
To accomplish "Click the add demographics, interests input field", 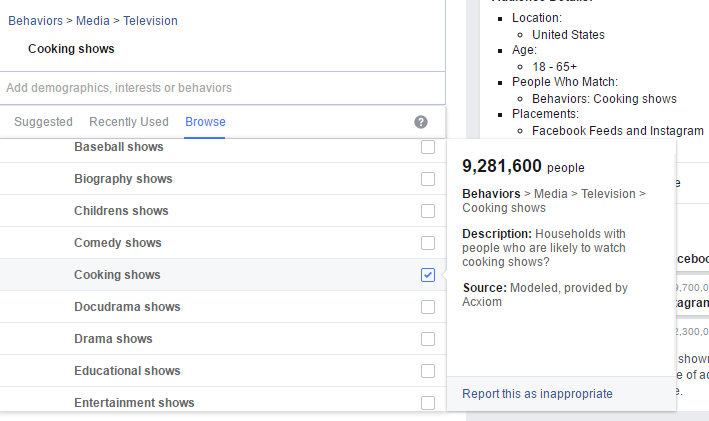I will click(x=220, y=88).
